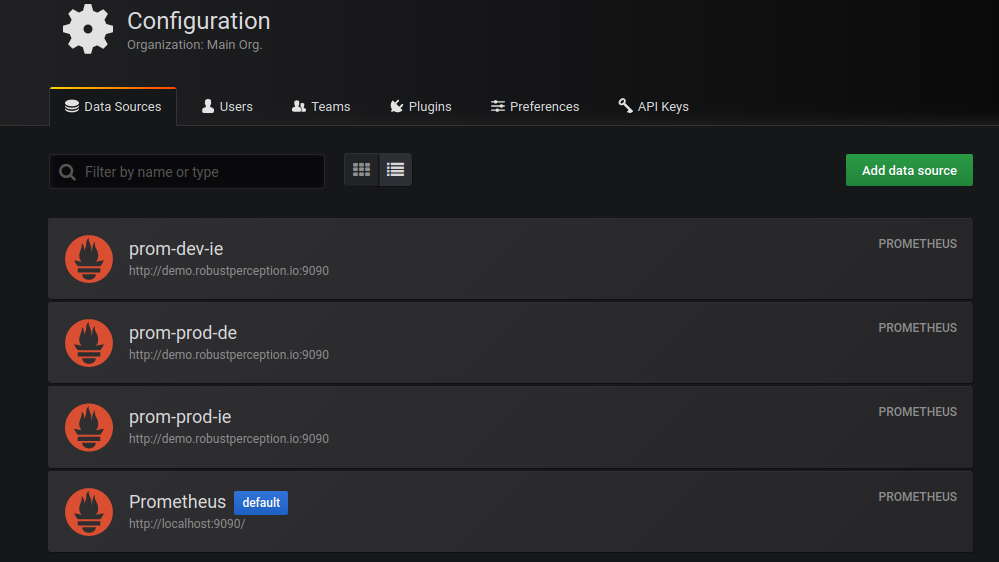Switch to grid view layout
The width and height of the screenshot is (999, 562).
point(361,169)
